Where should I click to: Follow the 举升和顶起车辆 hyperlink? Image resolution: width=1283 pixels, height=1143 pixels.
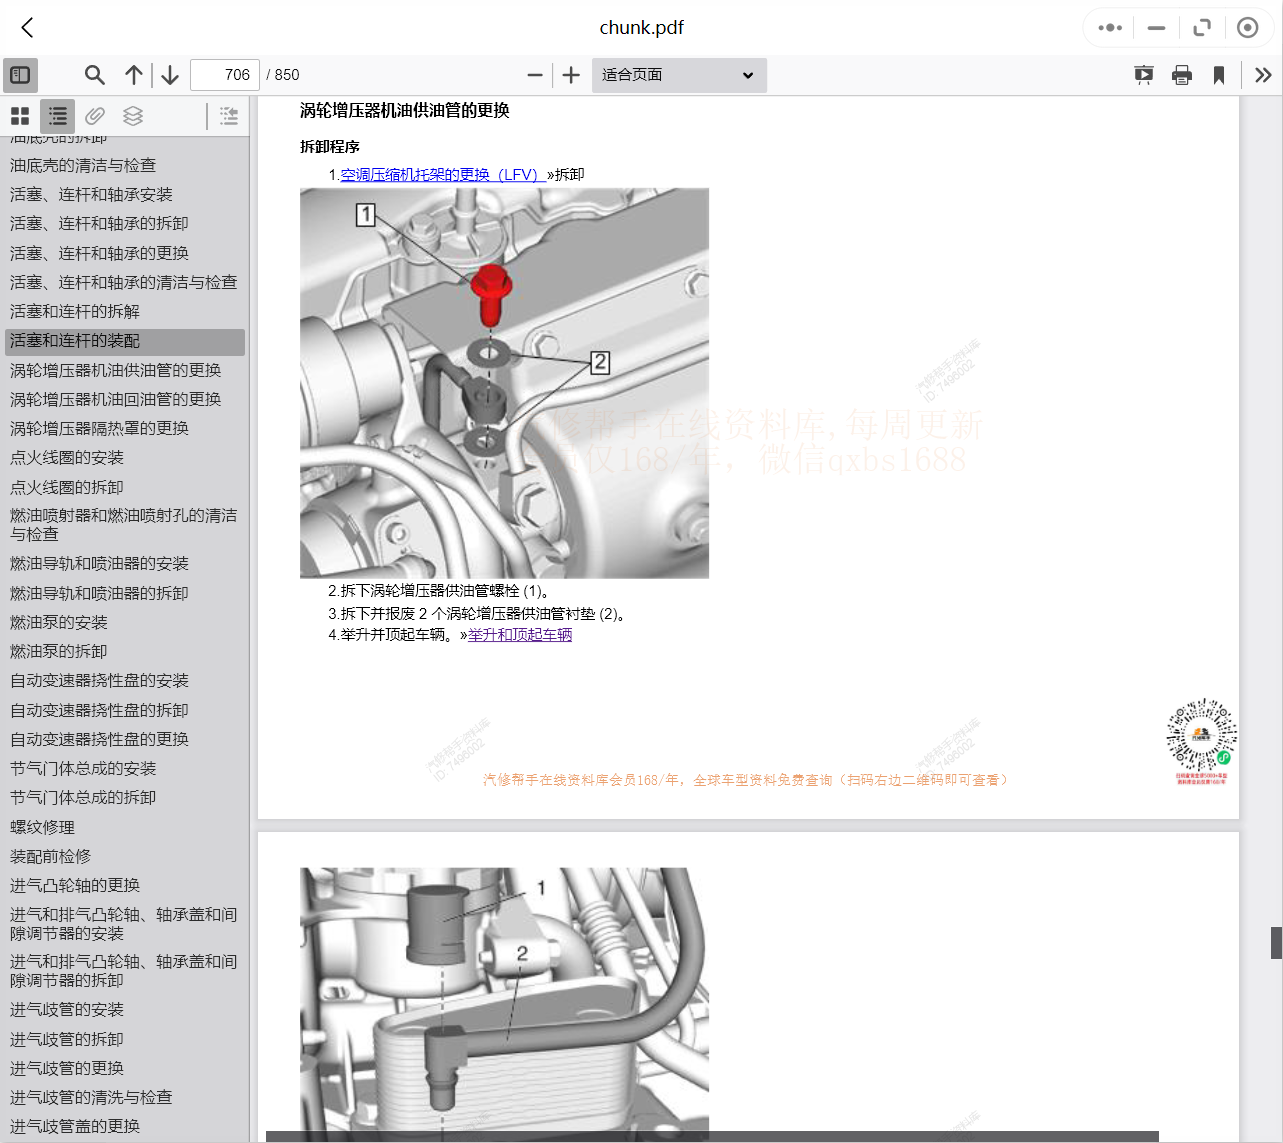tap(520, 634)
